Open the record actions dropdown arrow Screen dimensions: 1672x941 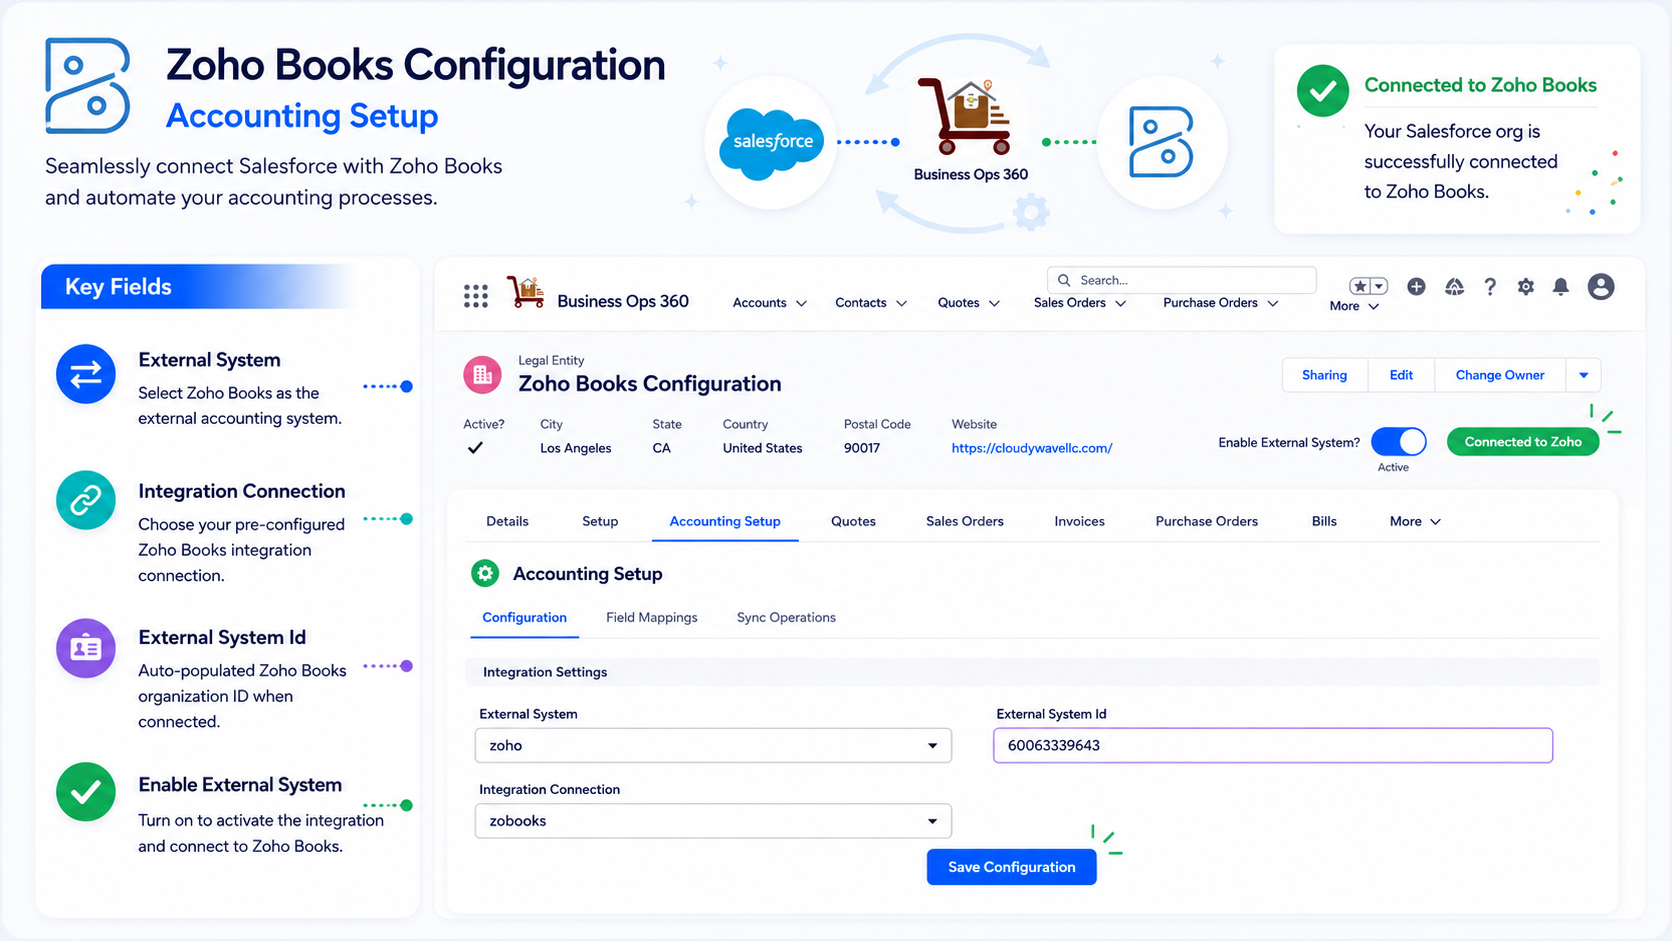click(x=1583, y=375)
